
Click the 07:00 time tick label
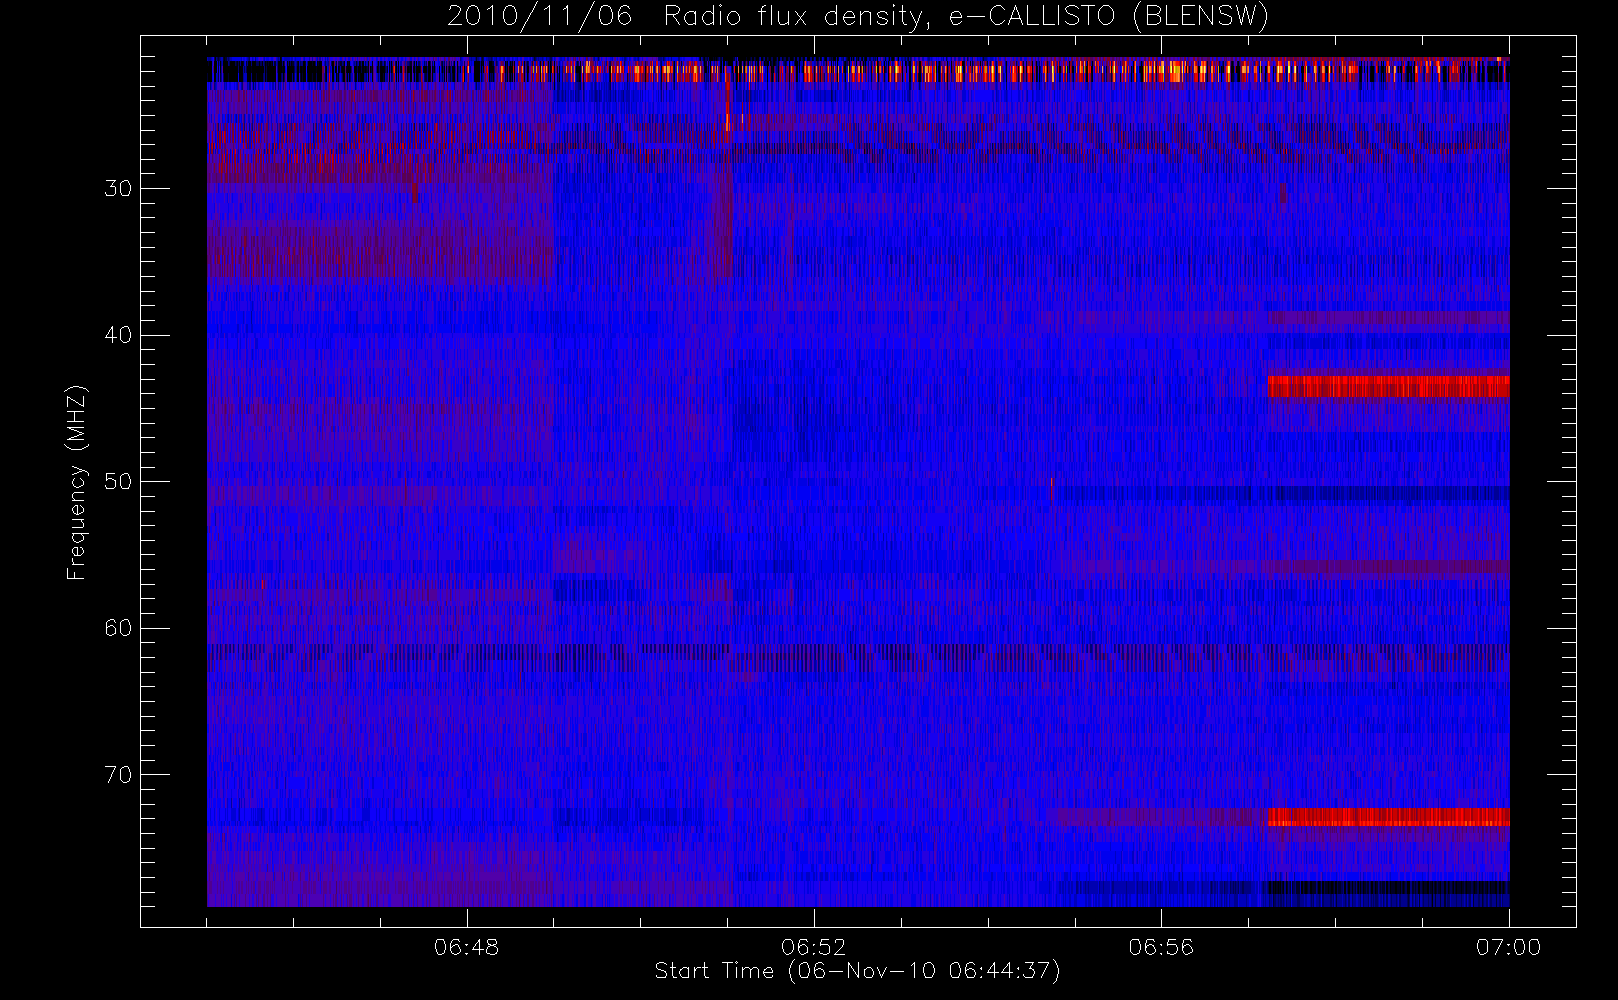[1508, 947]
